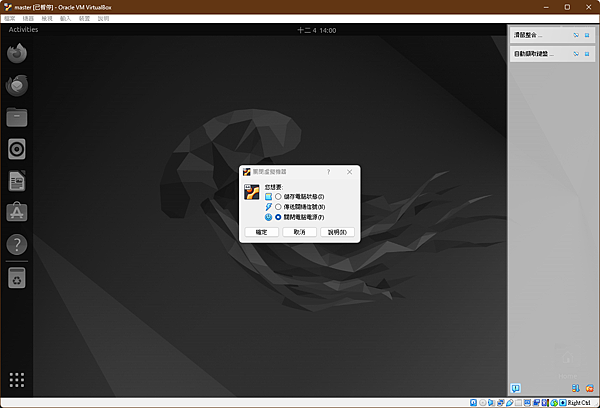Confirm the dialog with the 確定 button
The height and width of the screenshot is (408, 600).
(261, 232)
